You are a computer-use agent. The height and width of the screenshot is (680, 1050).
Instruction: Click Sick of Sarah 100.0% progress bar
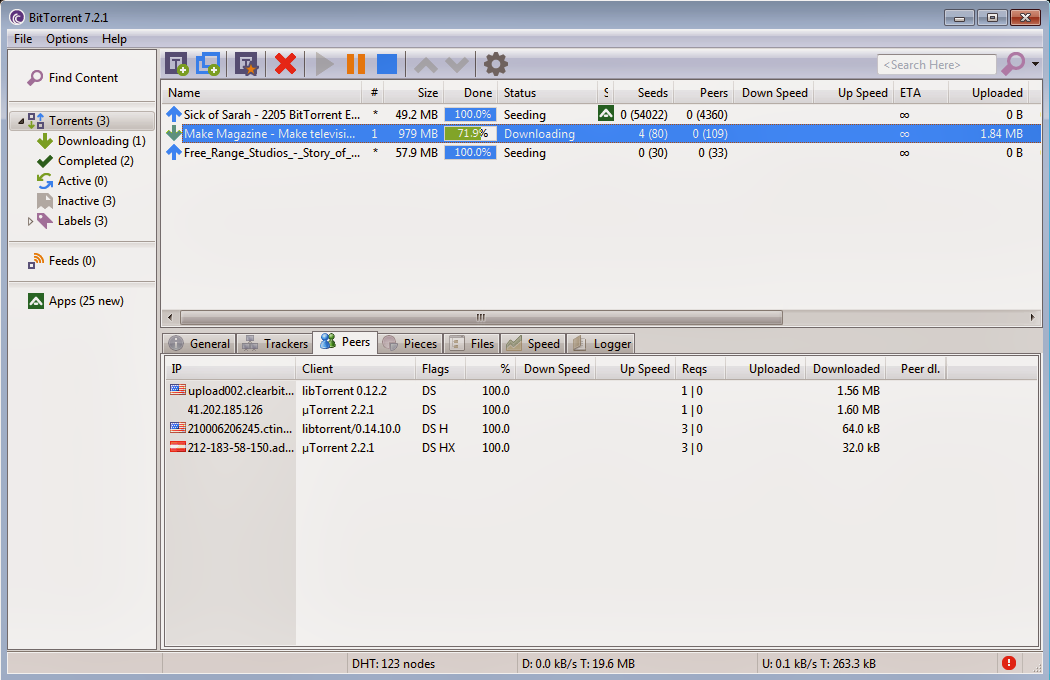470,115
